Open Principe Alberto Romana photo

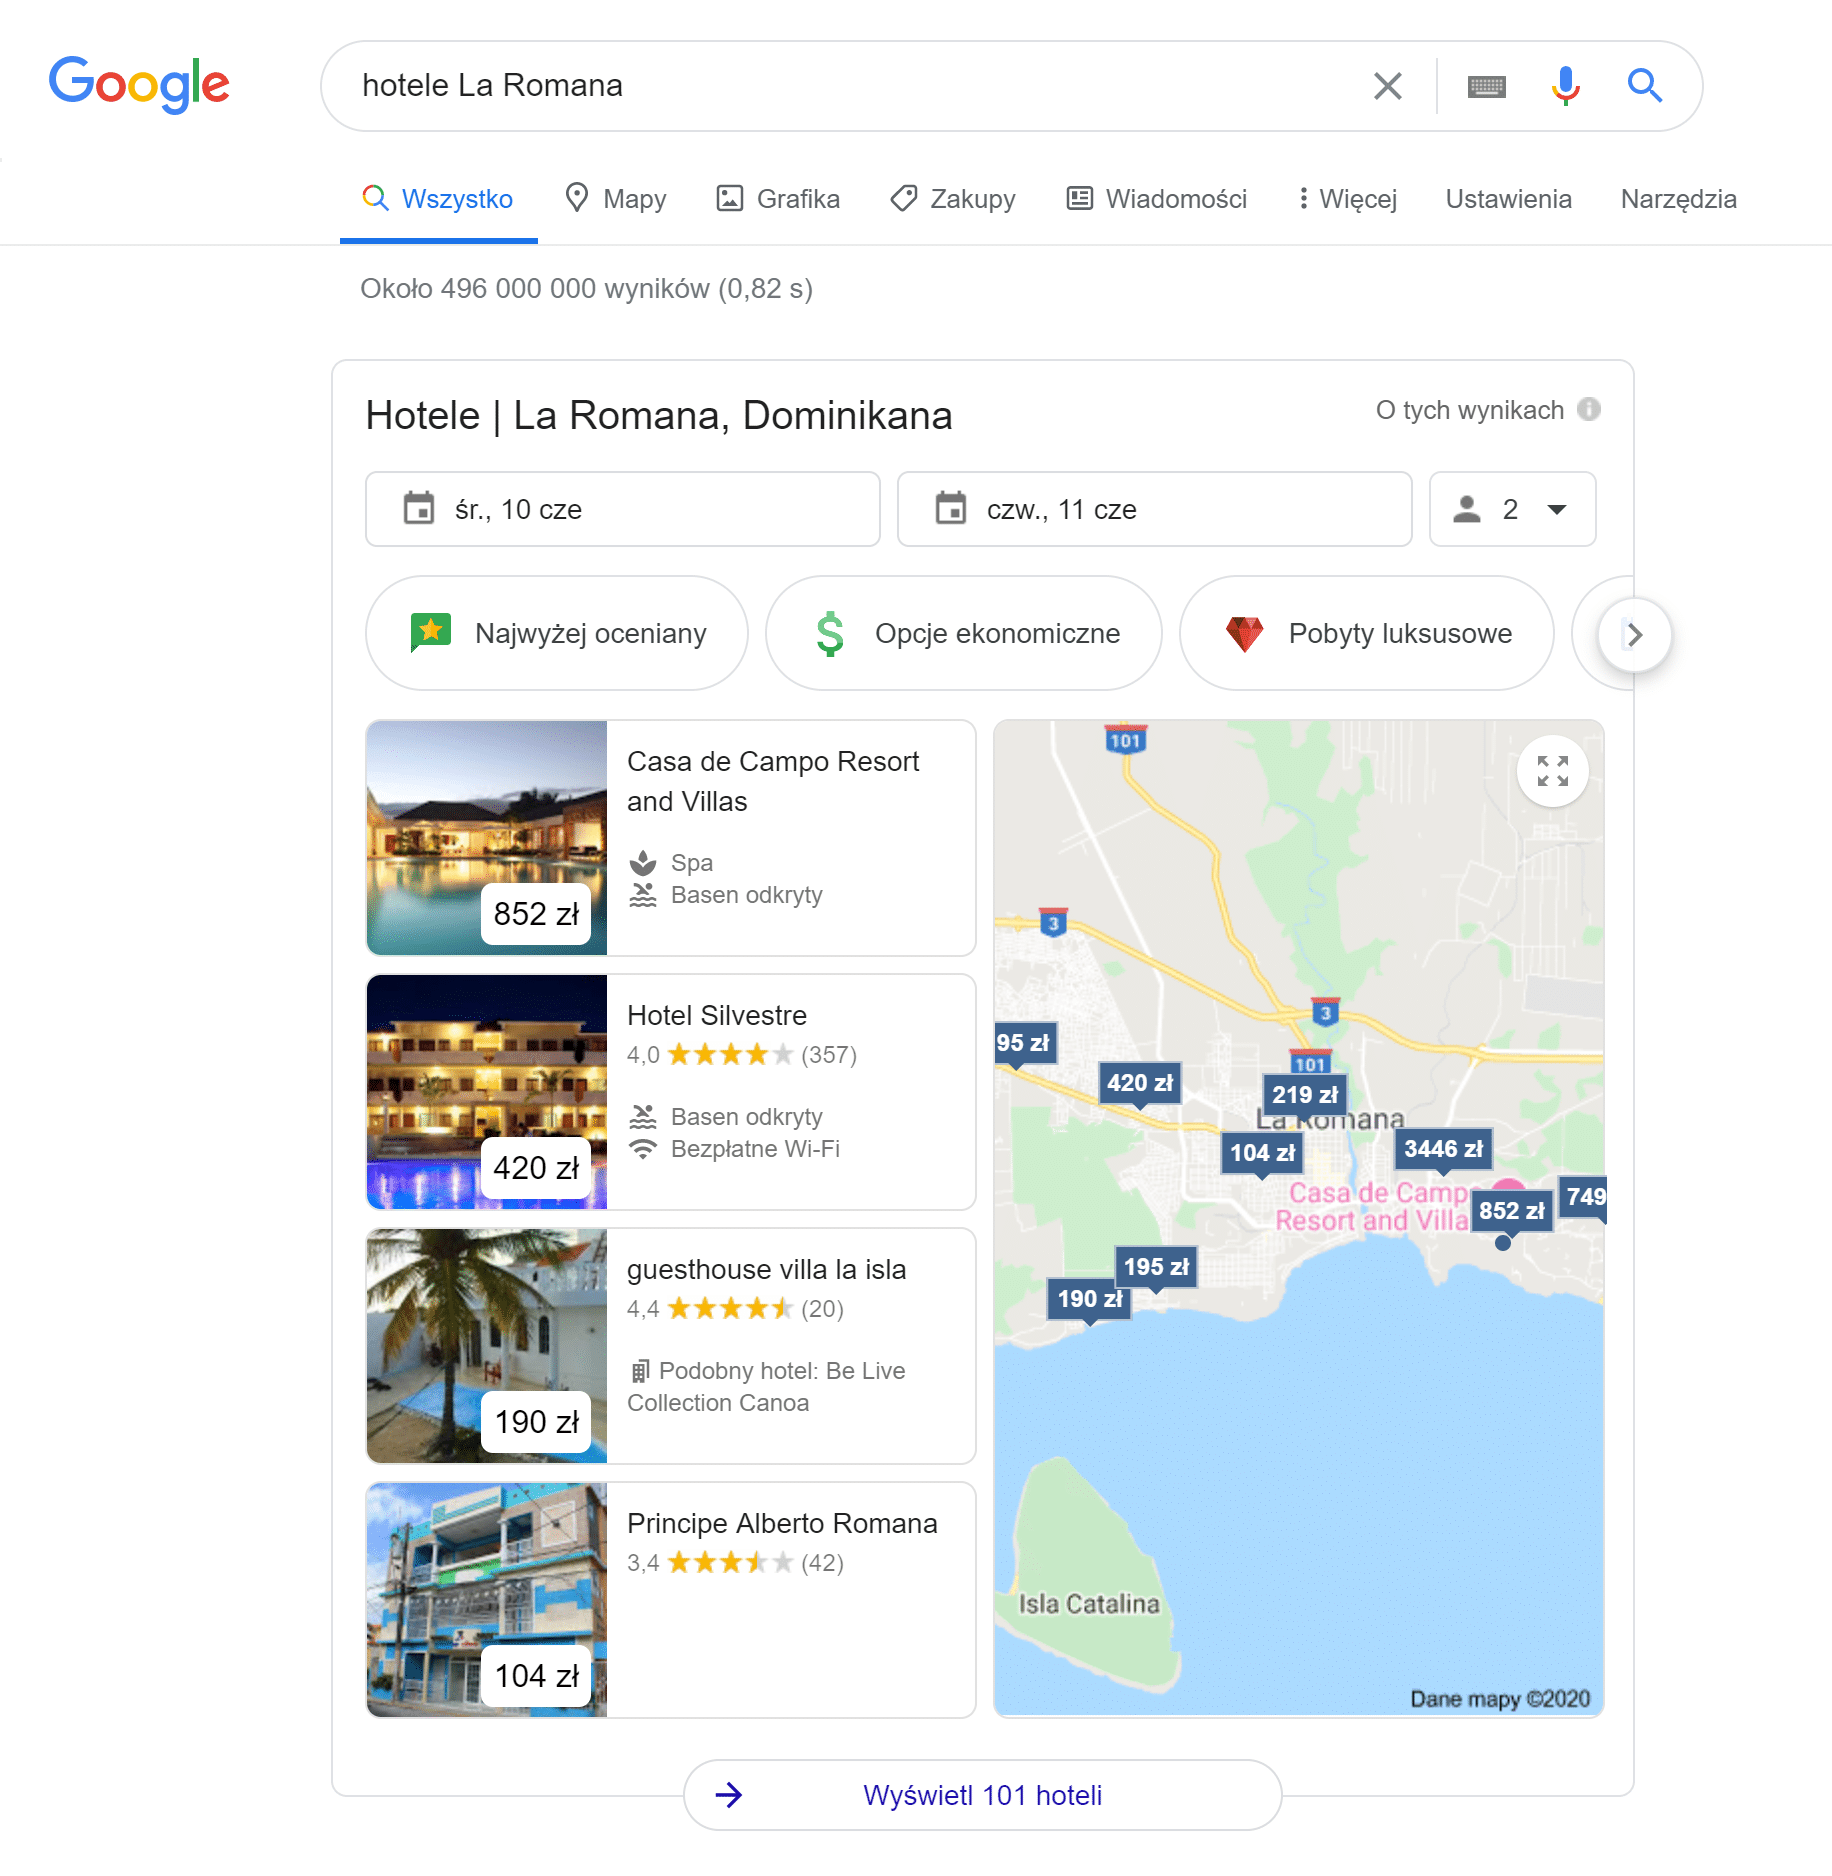point(487,1600)
